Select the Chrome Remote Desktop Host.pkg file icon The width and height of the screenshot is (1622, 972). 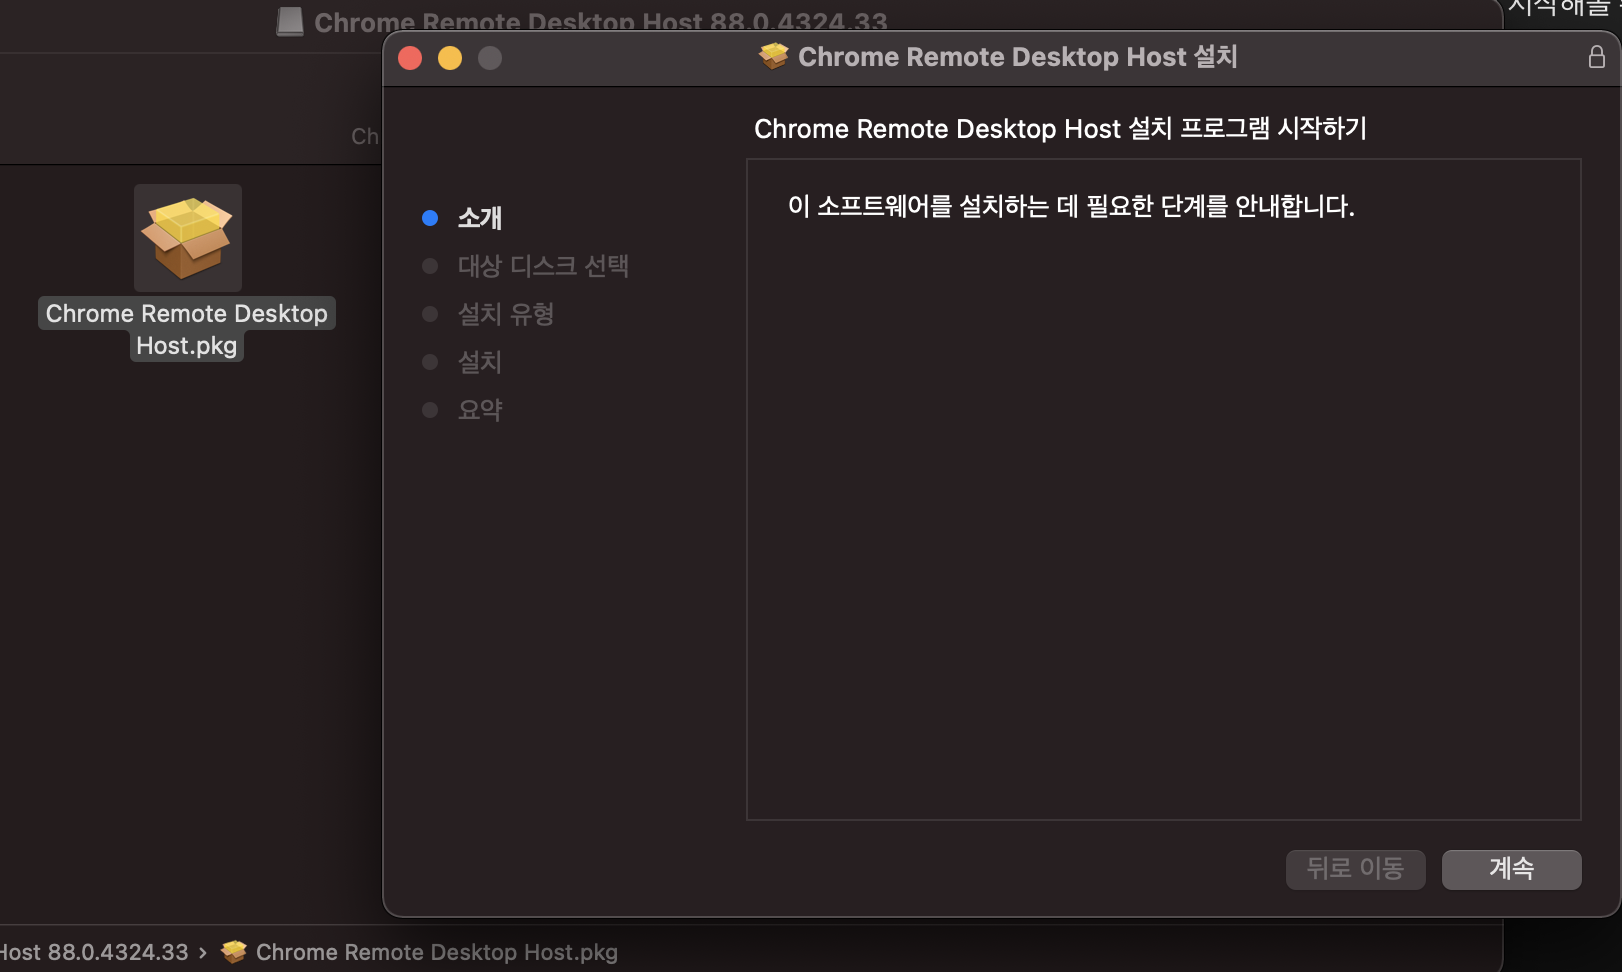(x=188, y=238)
